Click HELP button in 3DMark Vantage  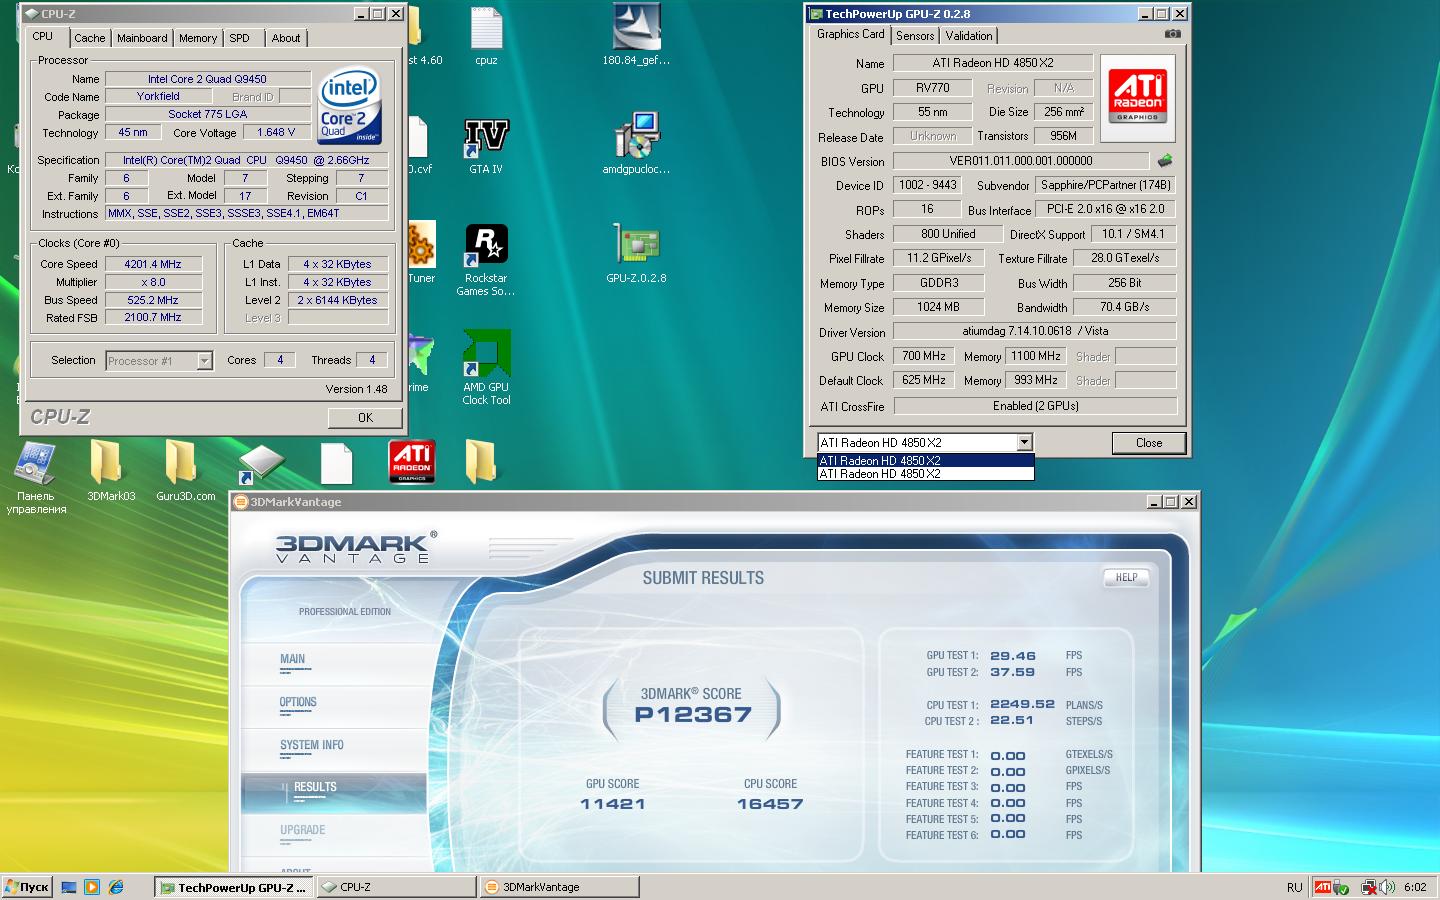coord(1126,577)
